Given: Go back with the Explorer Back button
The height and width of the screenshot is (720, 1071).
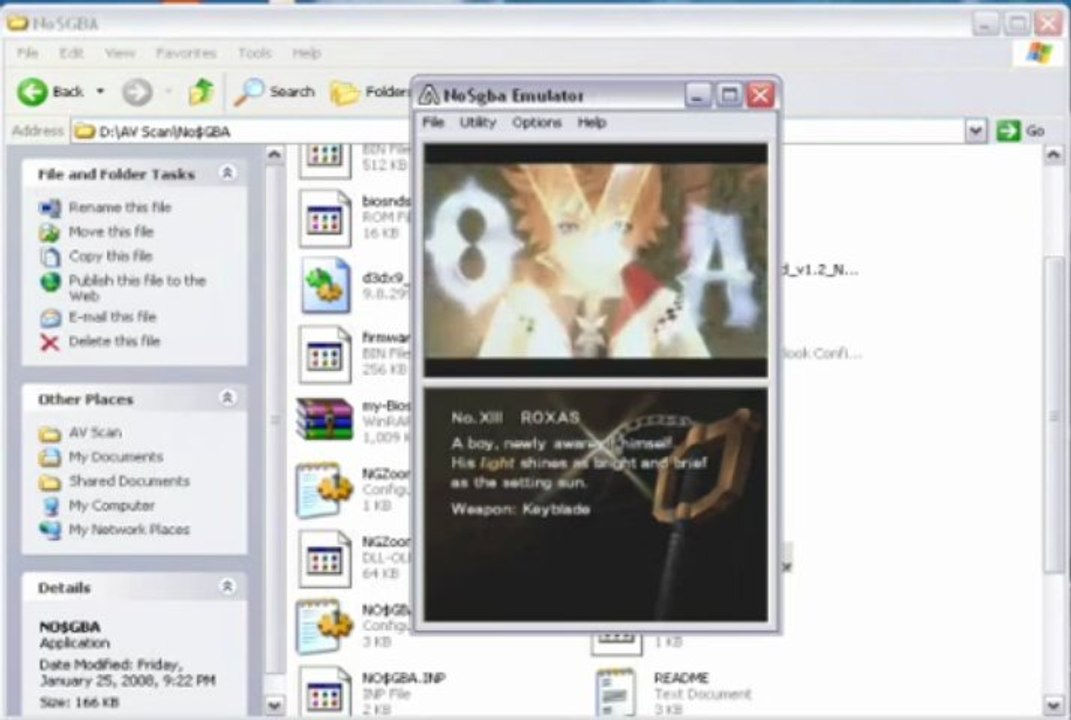Looking at the screenshot, I should pos(50,92).
